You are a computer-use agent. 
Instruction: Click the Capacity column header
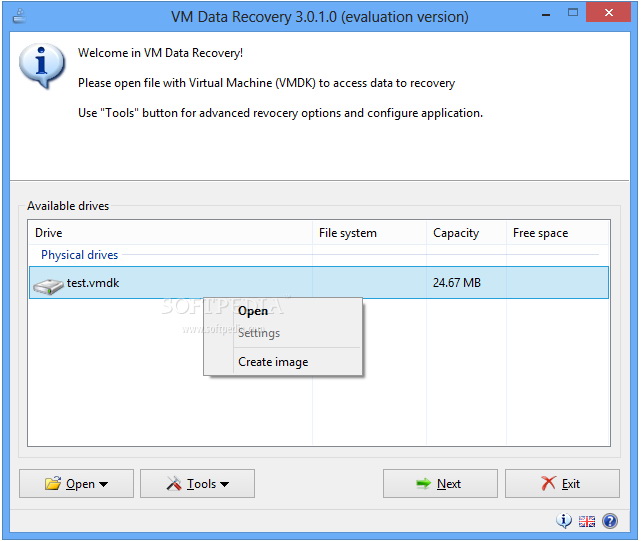tap(466, 233)
